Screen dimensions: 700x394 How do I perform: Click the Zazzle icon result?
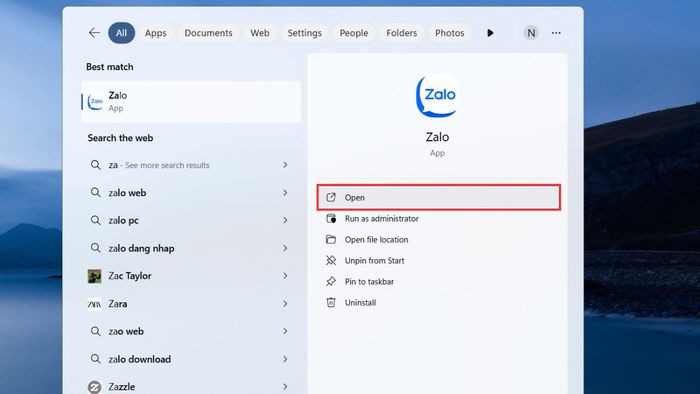(94, 387)
